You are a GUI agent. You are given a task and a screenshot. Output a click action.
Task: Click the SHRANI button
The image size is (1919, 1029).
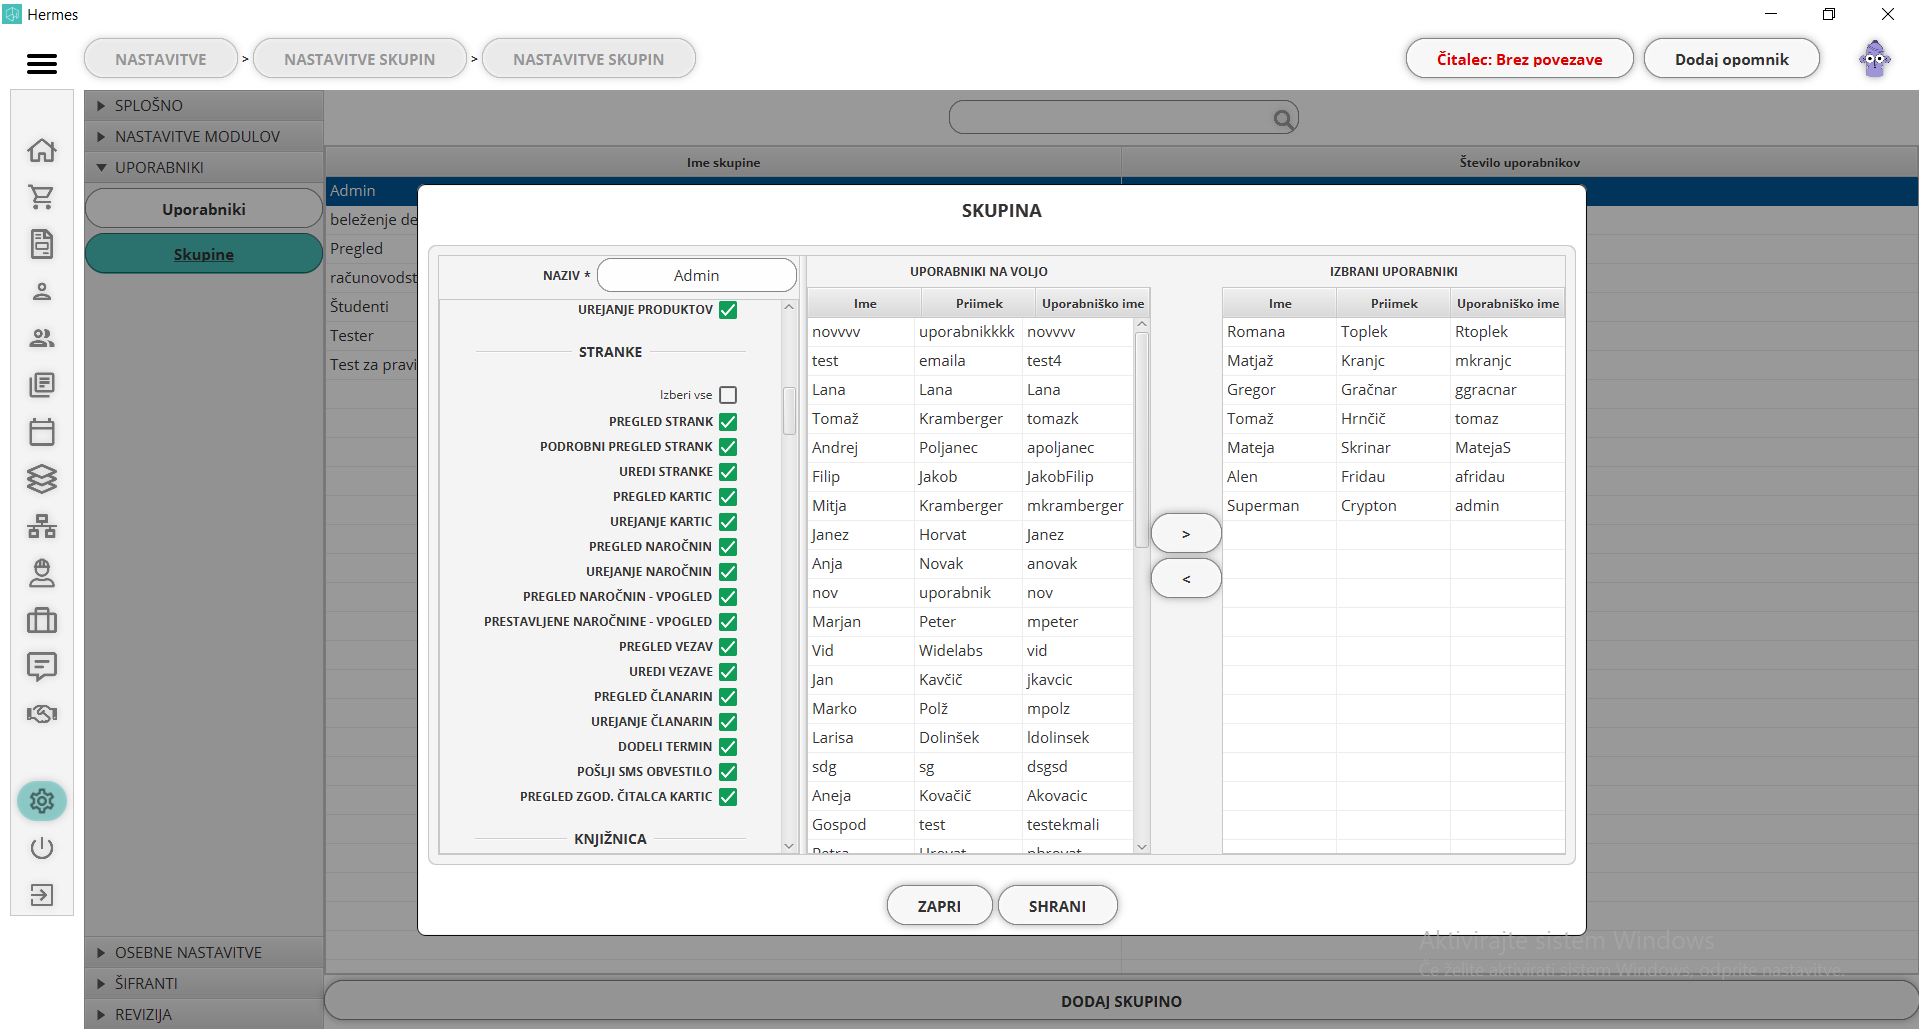point(1057,906)
